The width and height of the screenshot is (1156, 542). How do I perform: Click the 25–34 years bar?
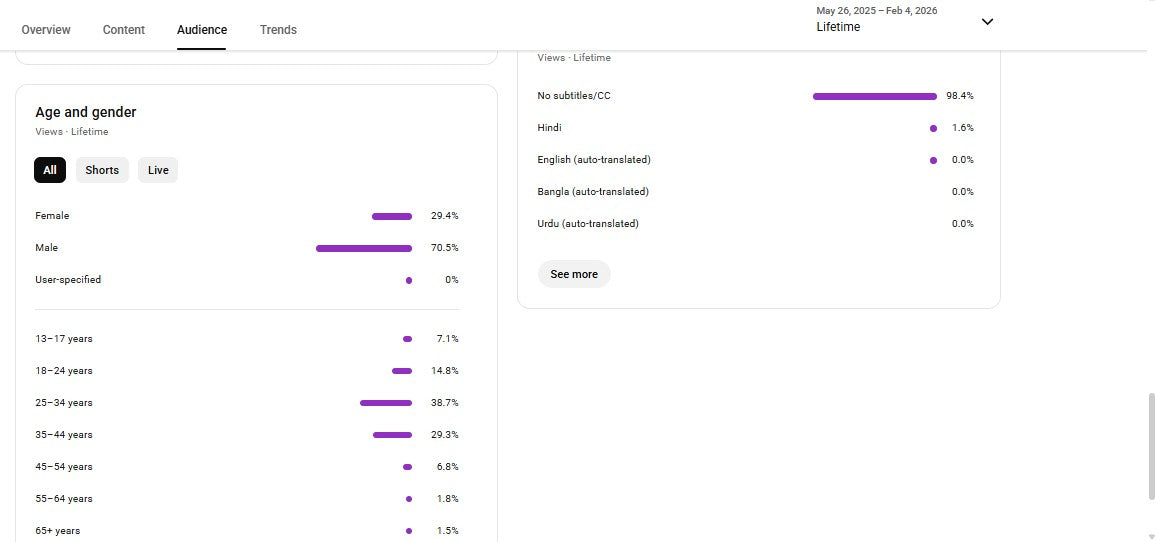coord(386,403)
